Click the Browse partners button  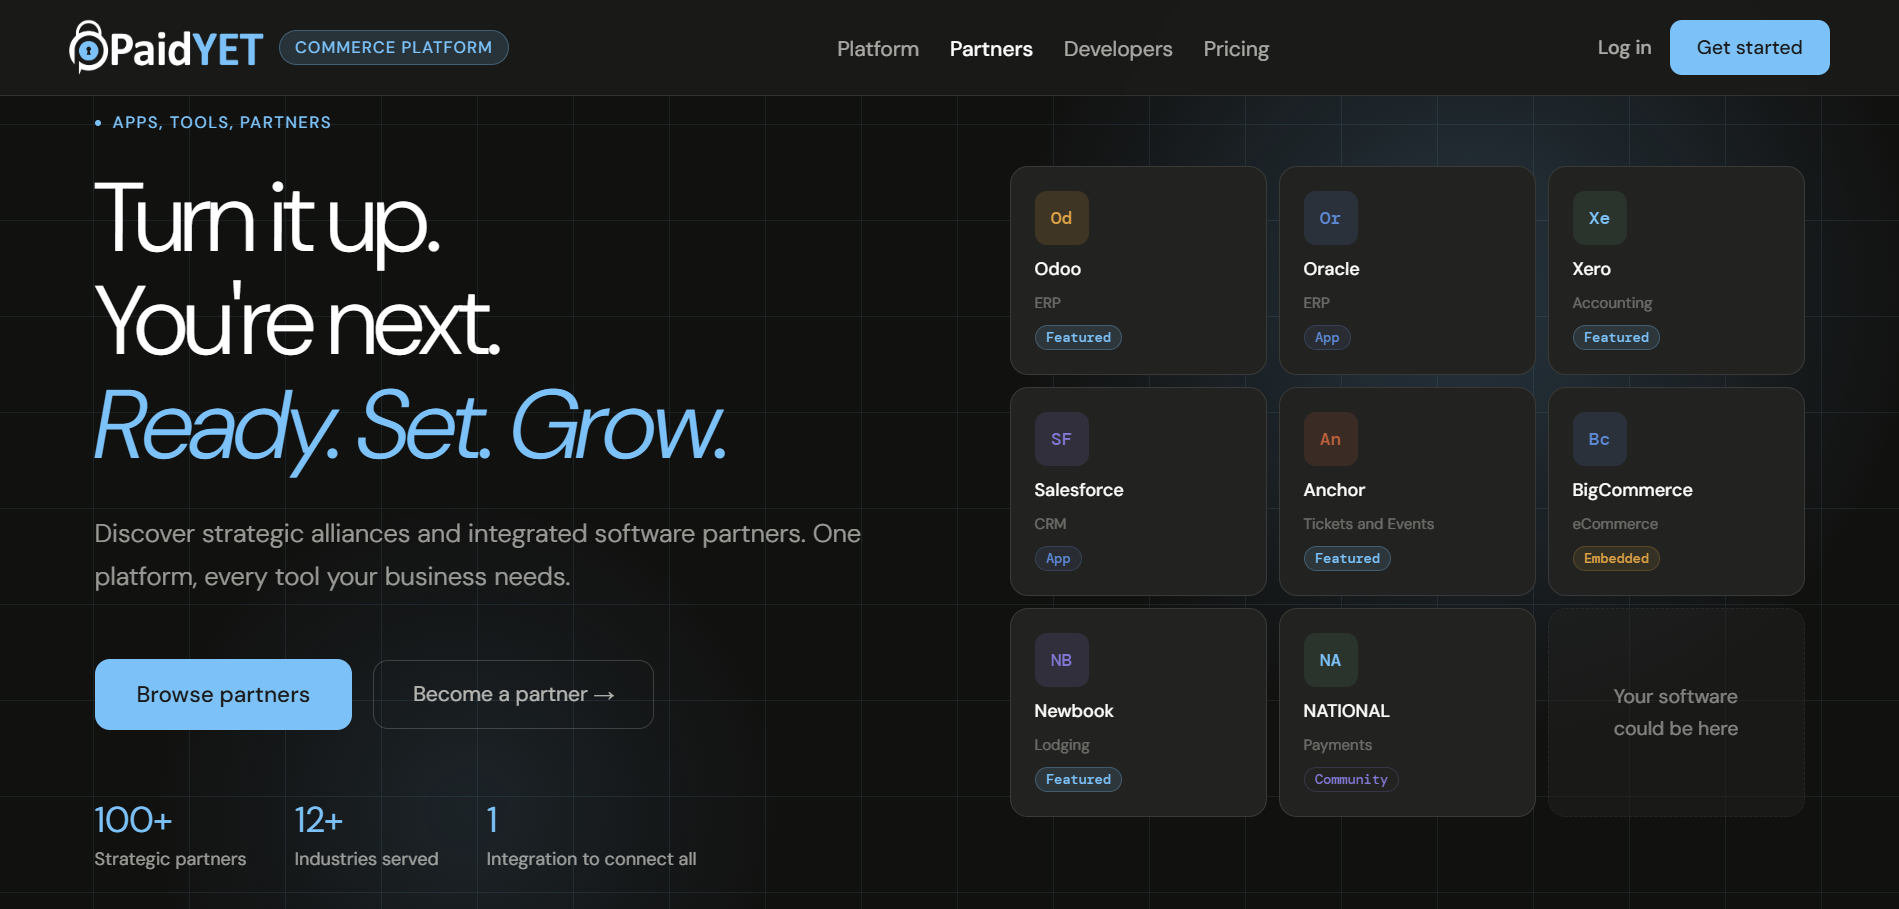tap(223, 694)
